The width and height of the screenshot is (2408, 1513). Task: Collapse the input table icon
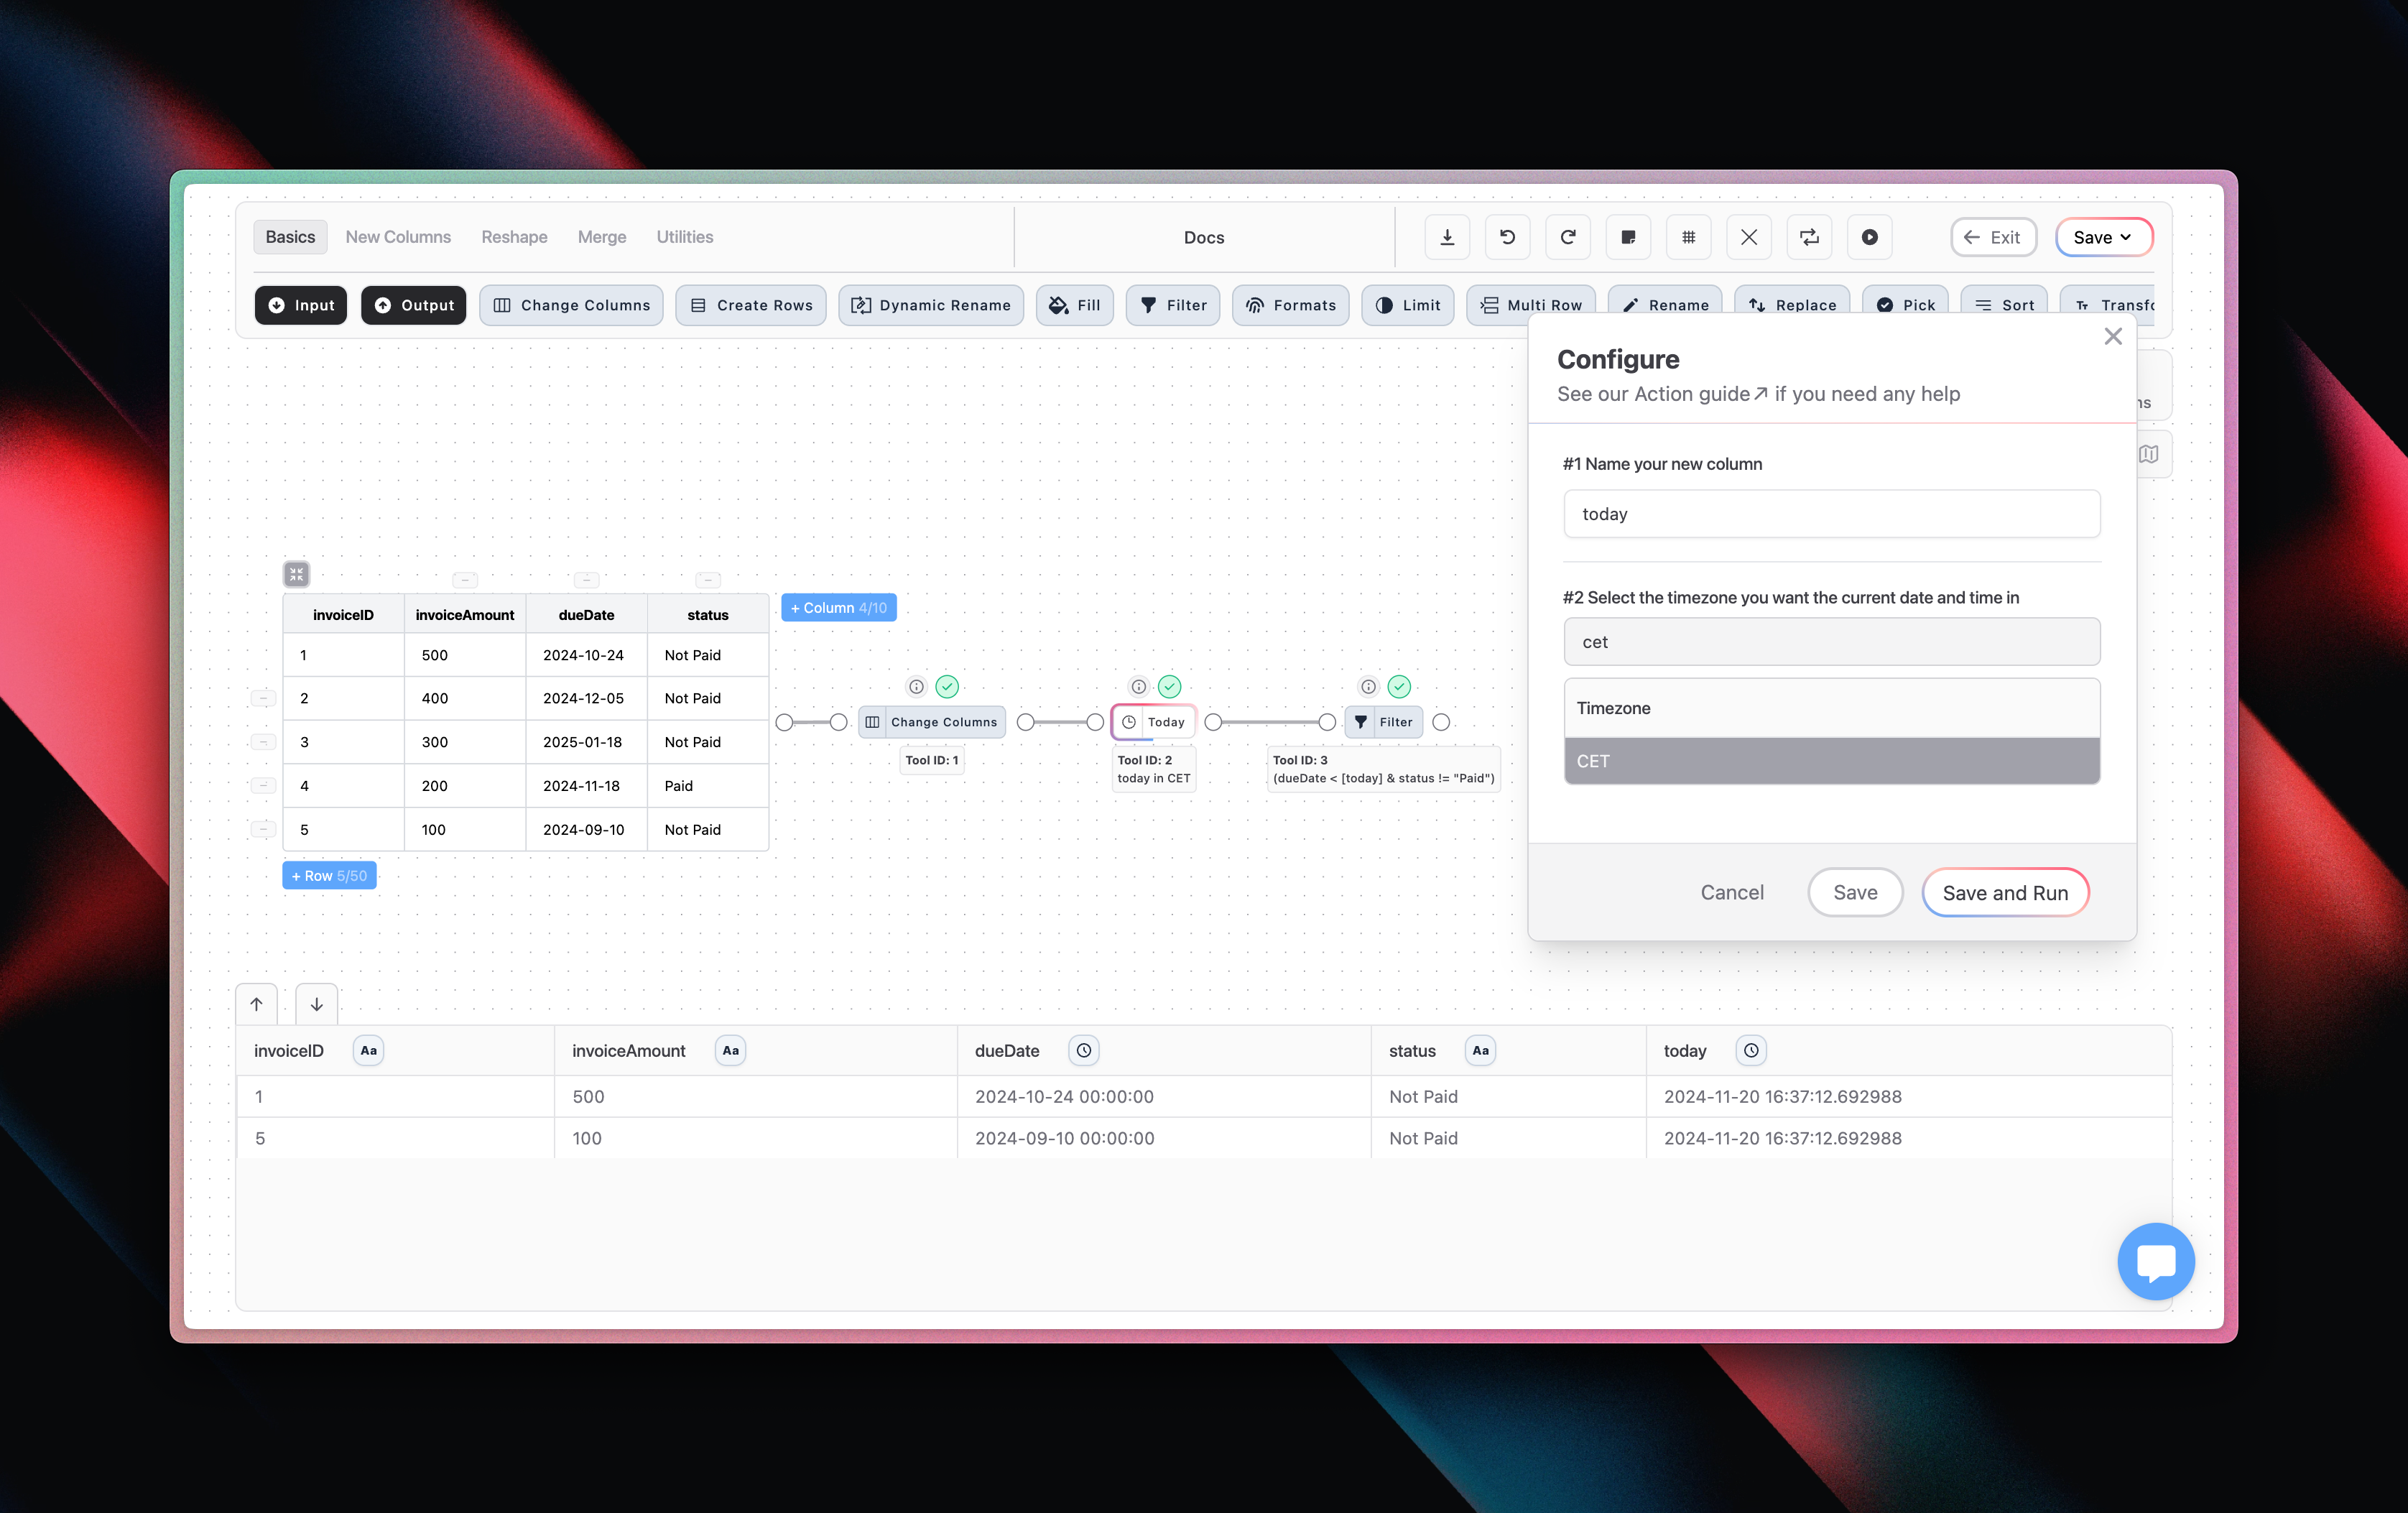(x=296, y=574)
